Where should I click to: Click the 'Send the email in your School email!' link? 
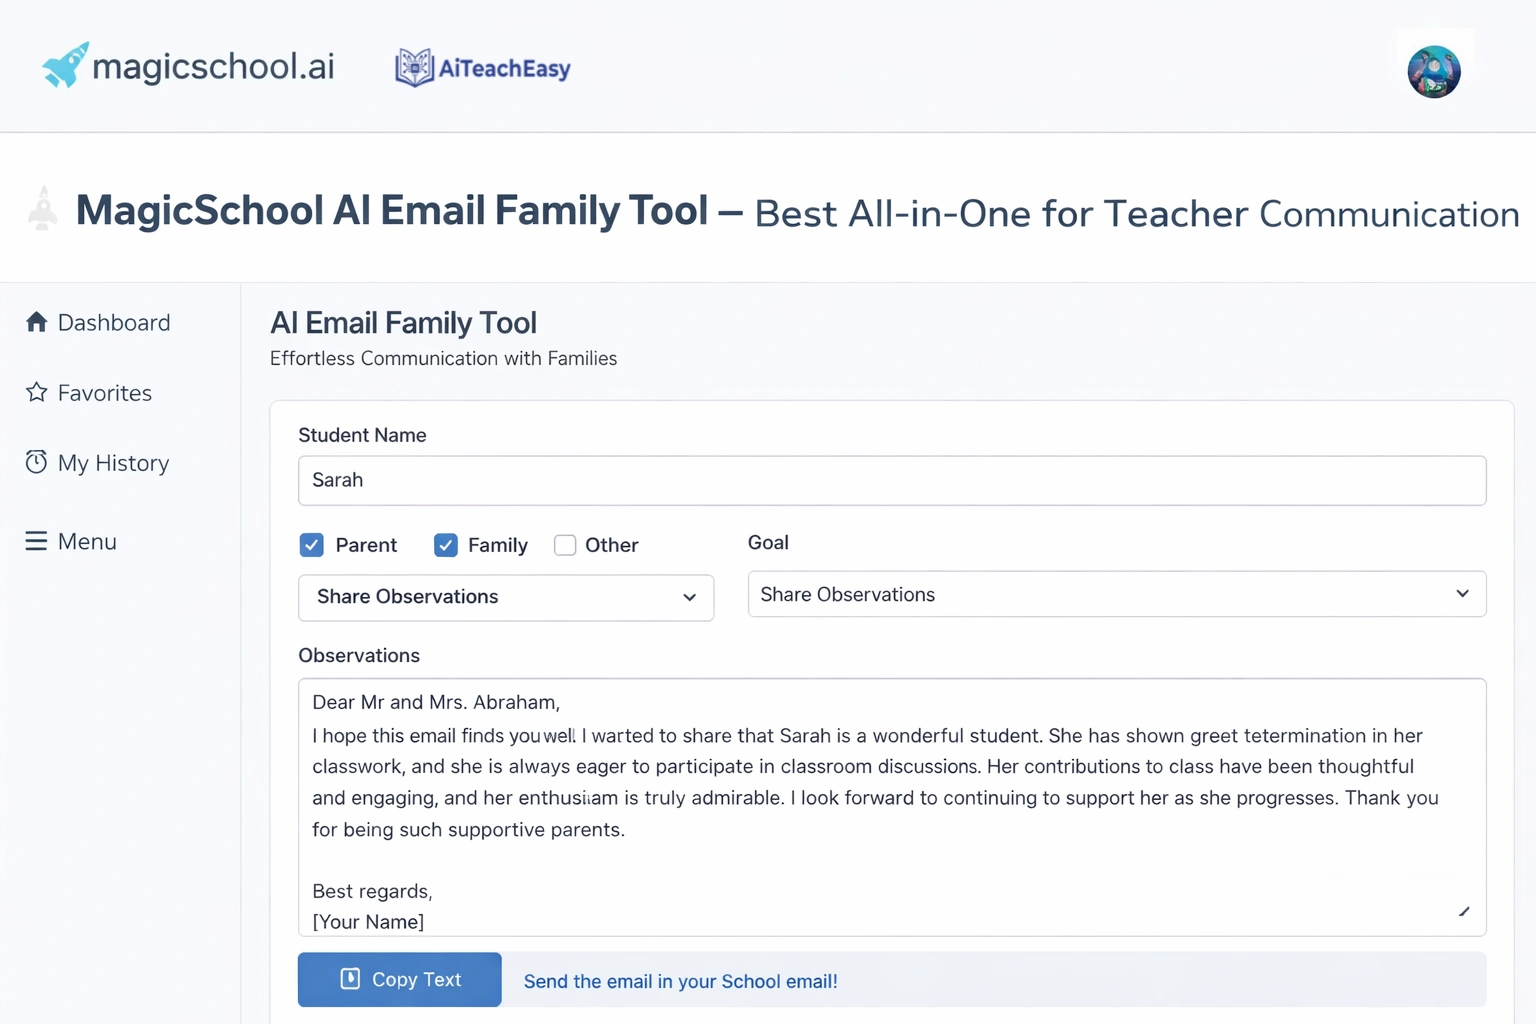[679, 981]
